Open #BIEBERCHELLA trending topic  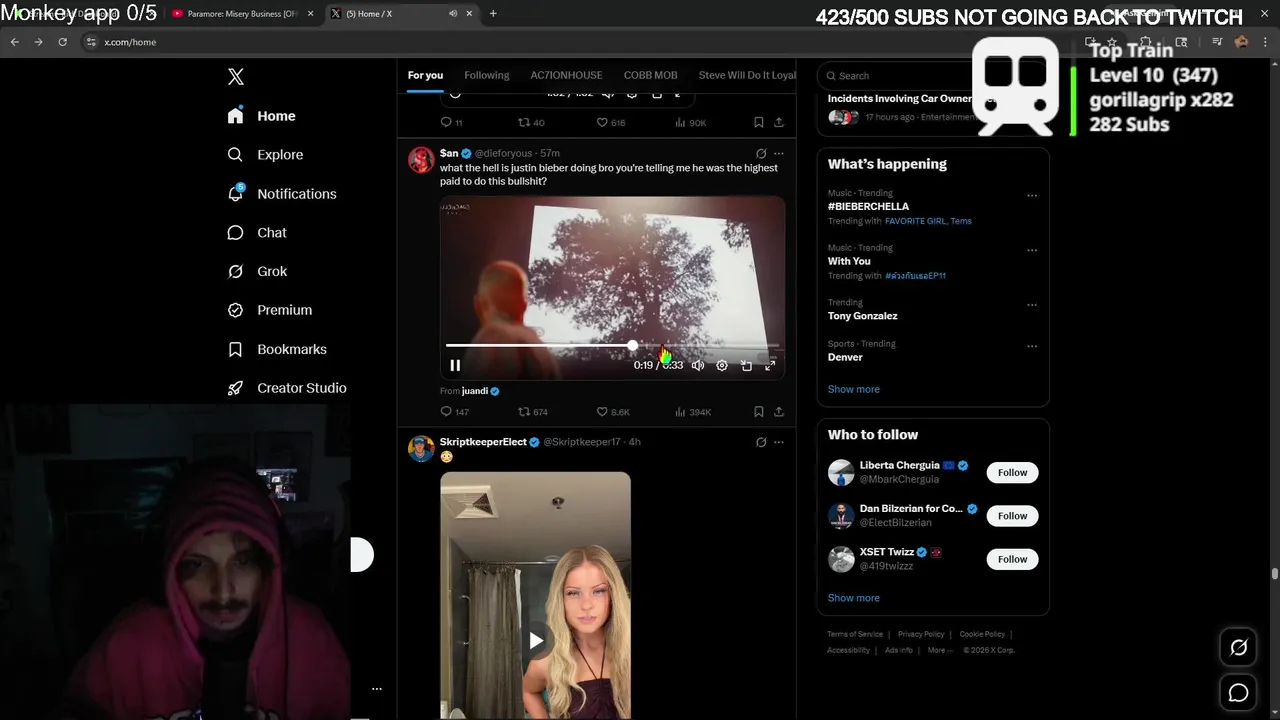(x=868, y=207)
